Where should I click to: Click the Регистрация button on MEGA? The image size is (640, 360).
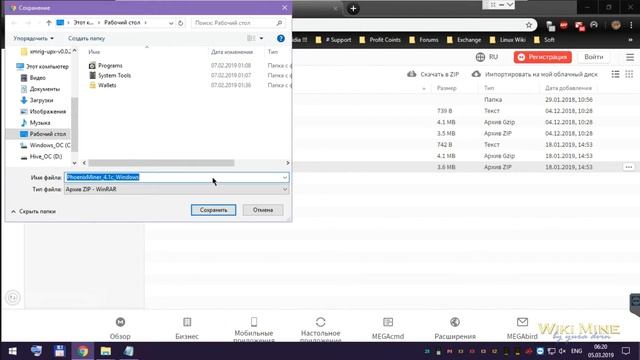pos(542,57)
